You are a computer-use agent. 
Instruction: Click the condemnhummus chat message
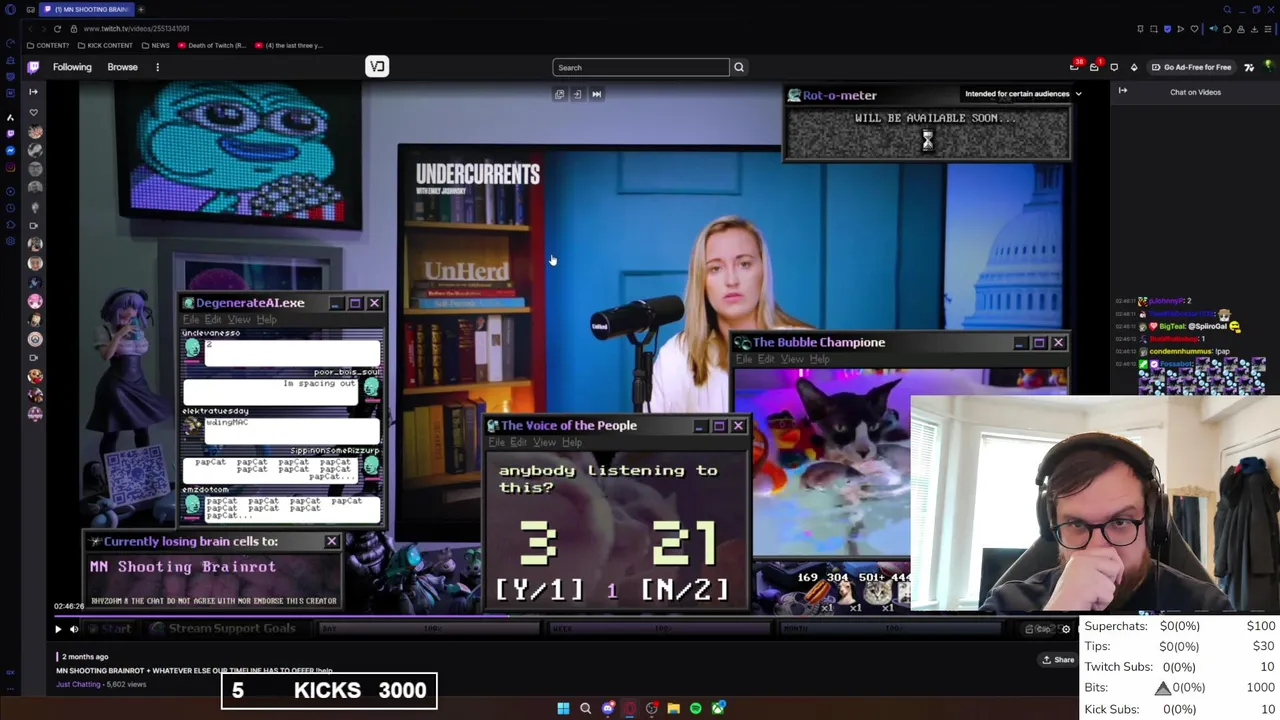[1174, 352]
